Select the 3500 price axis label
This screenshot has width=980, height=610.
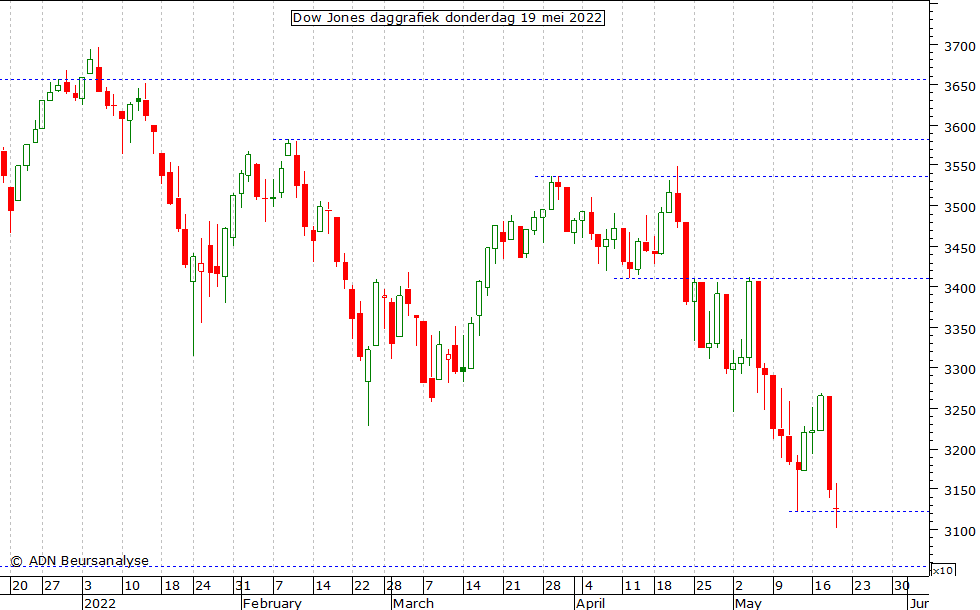click(959, 208)
